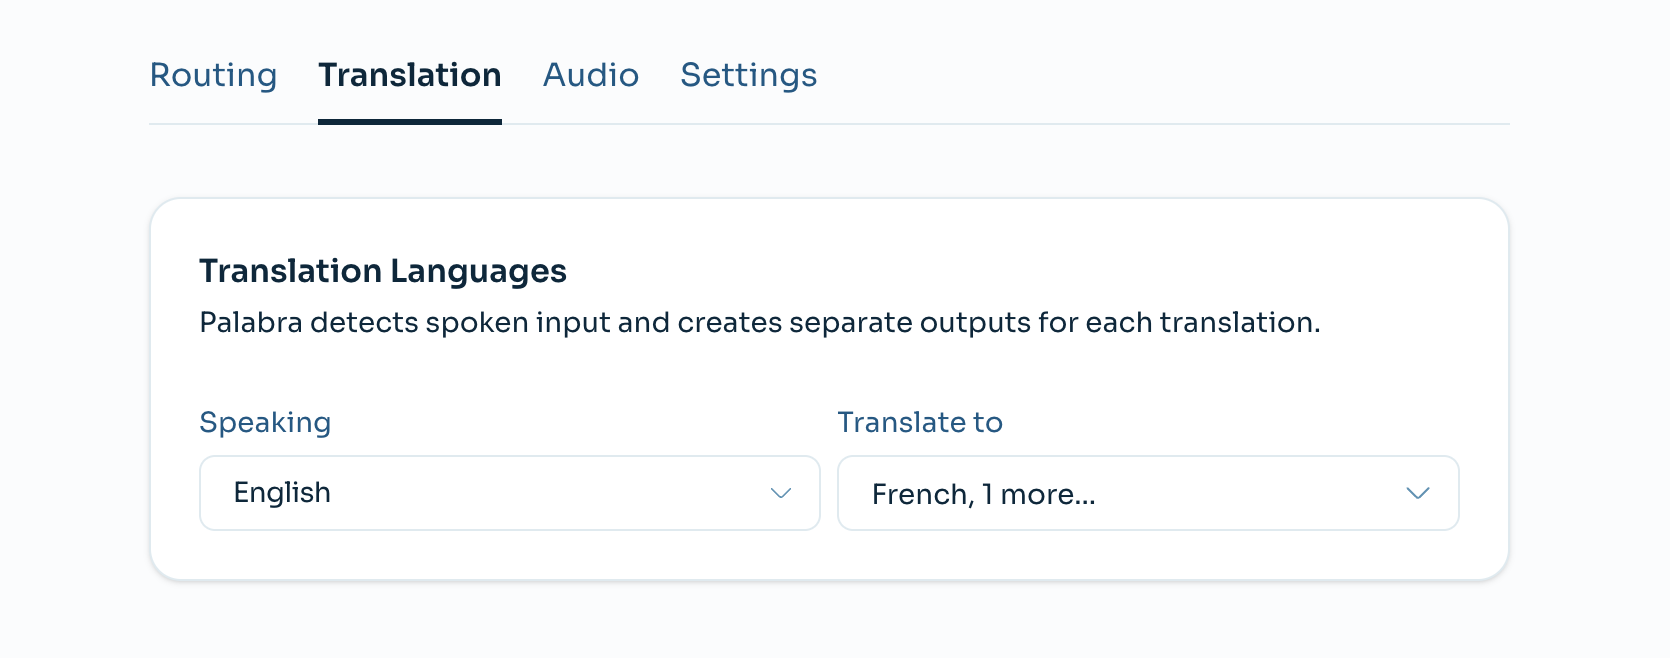Viewport: 1674px width, 658px height.
Task: Click the active underline below the Translation tab
Action: point(409,122)
